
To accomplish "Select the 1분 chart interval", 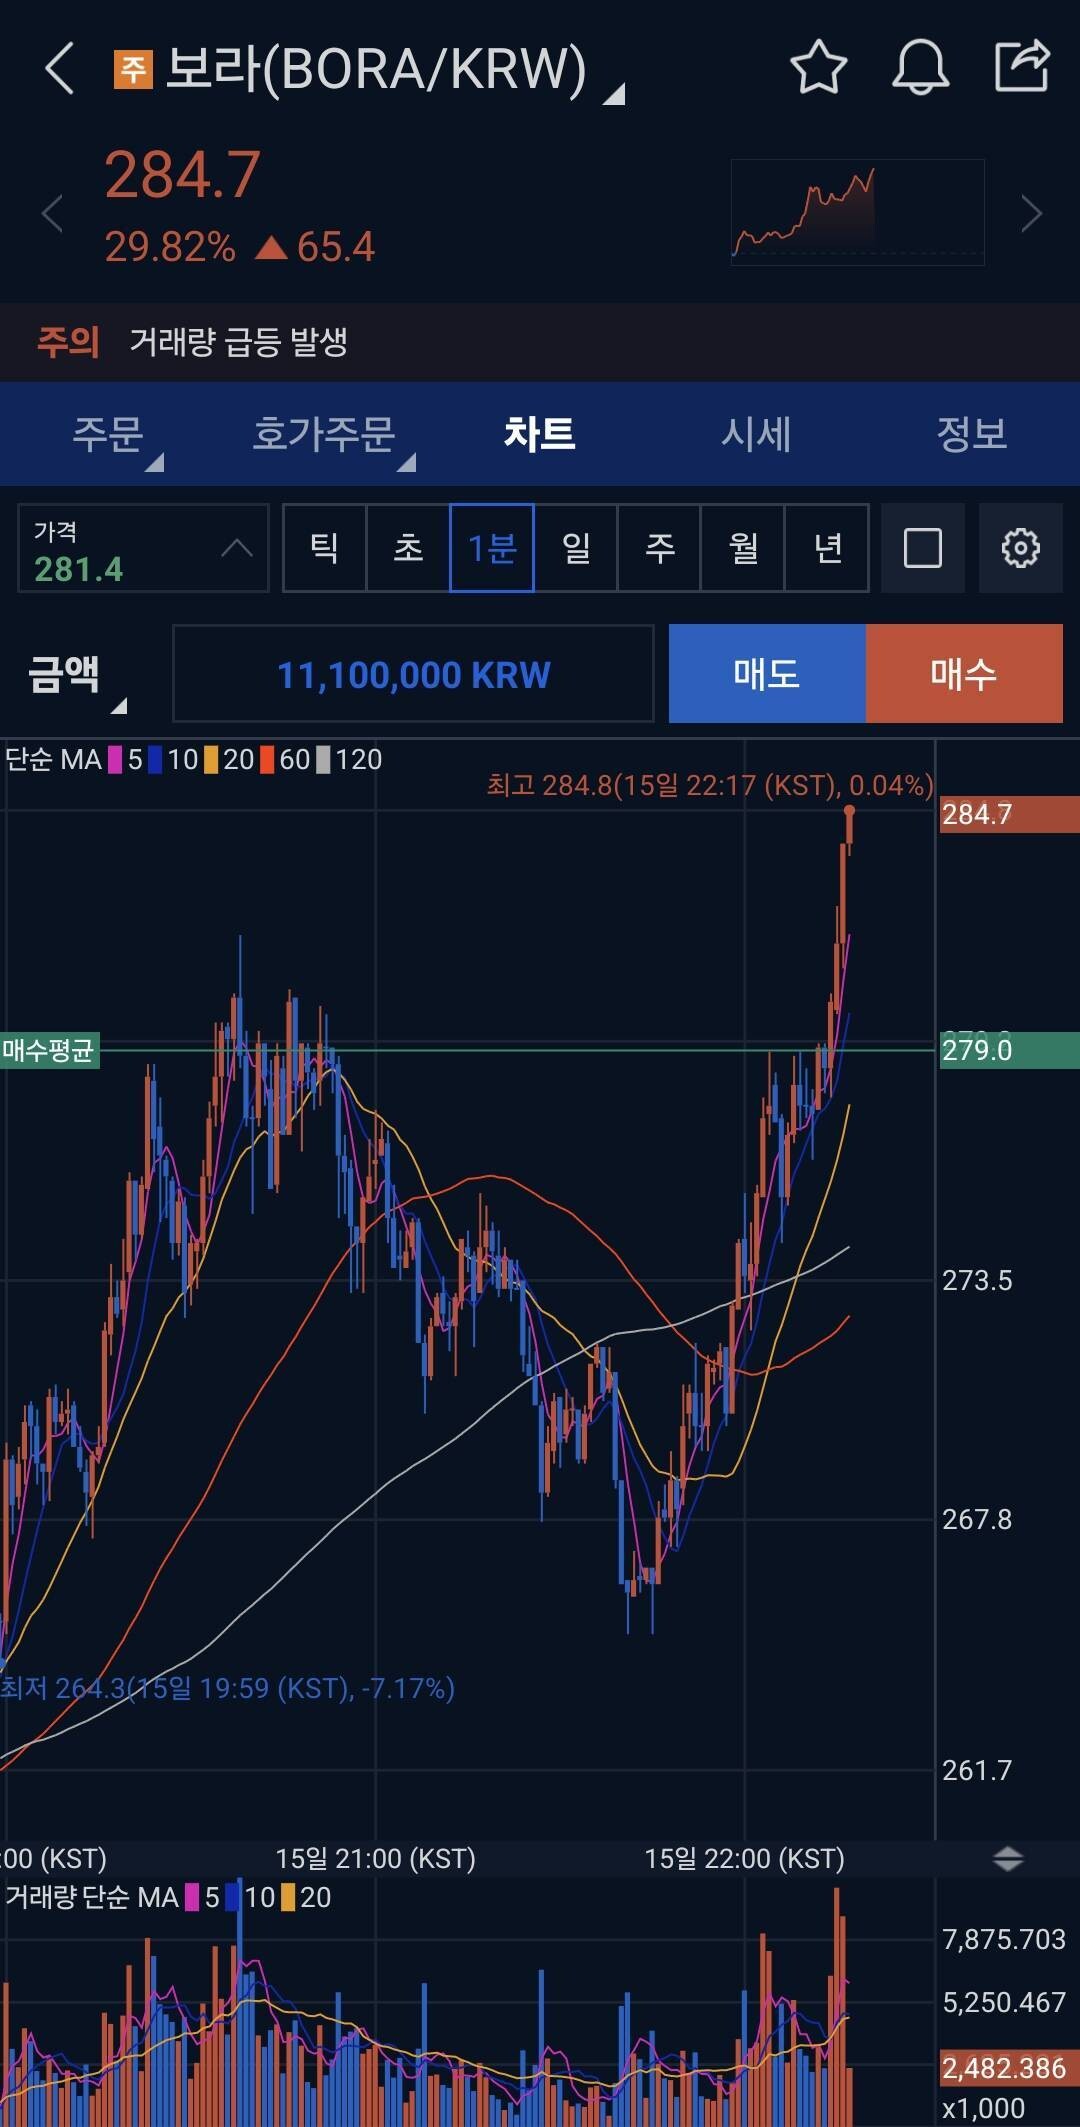I will 492,548.
